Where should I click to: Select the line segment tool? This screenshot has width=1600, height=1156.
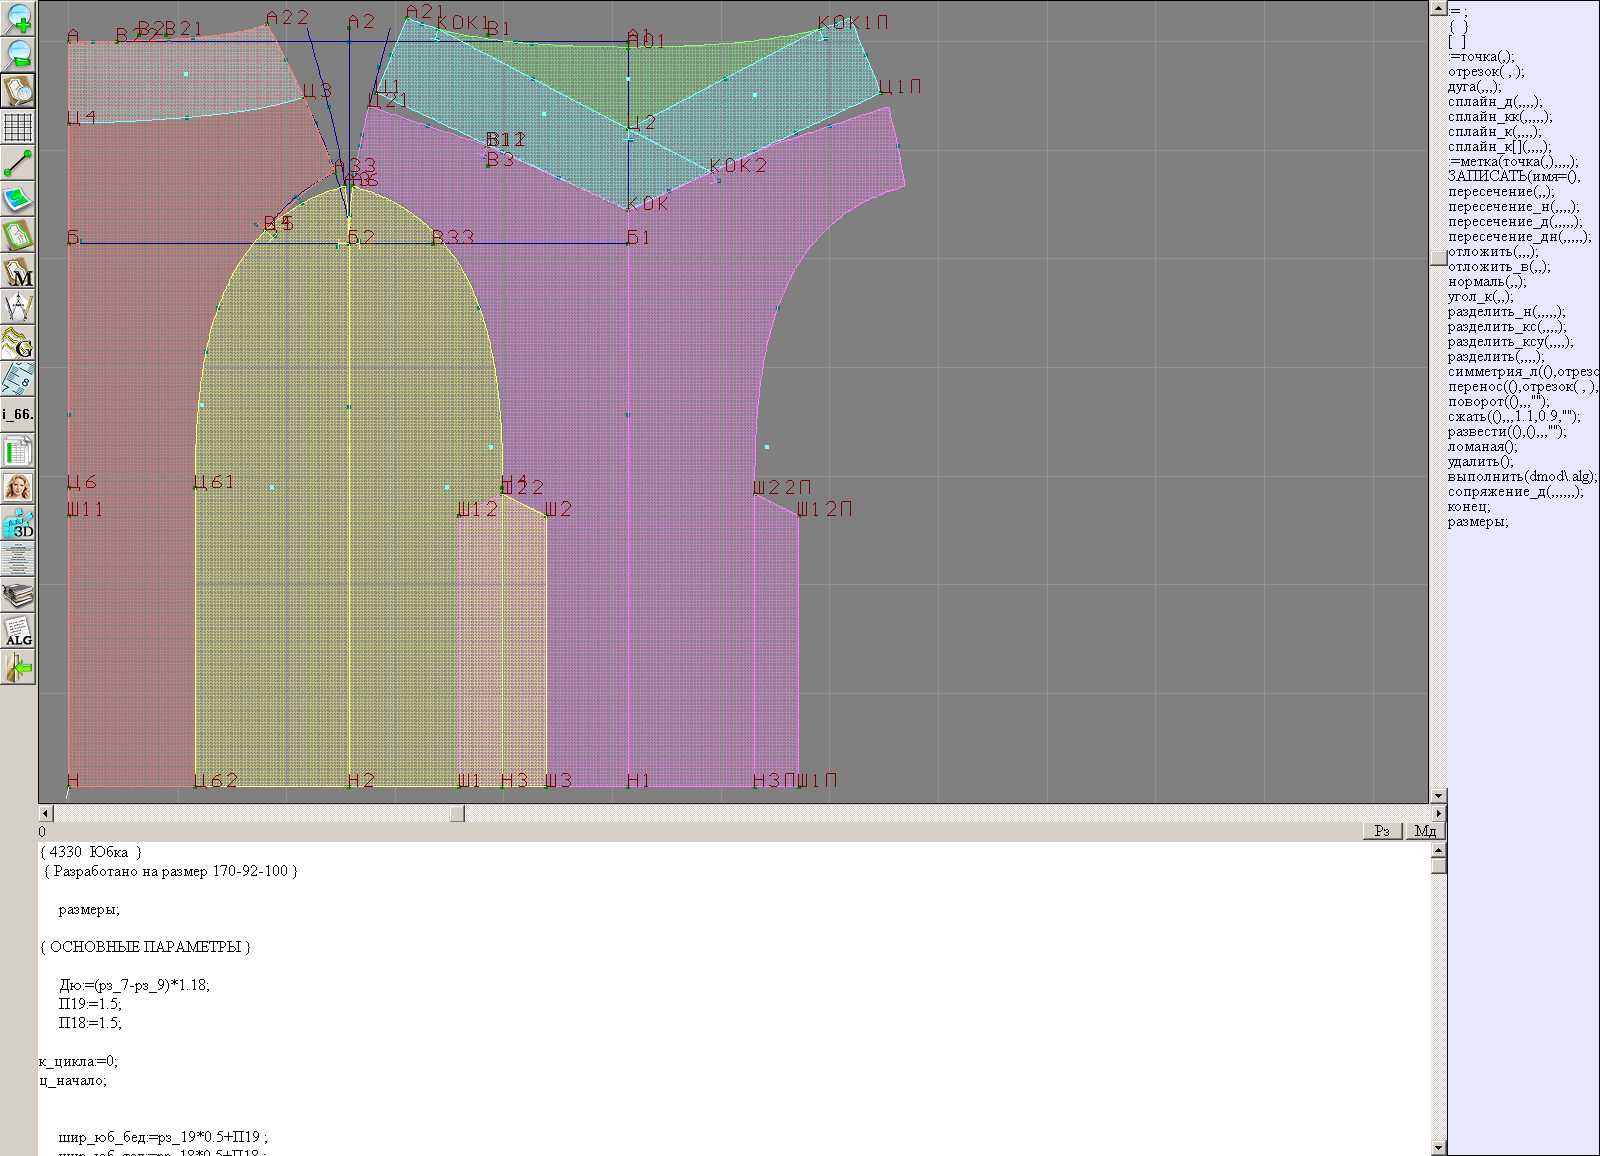[x=18, y=163]
